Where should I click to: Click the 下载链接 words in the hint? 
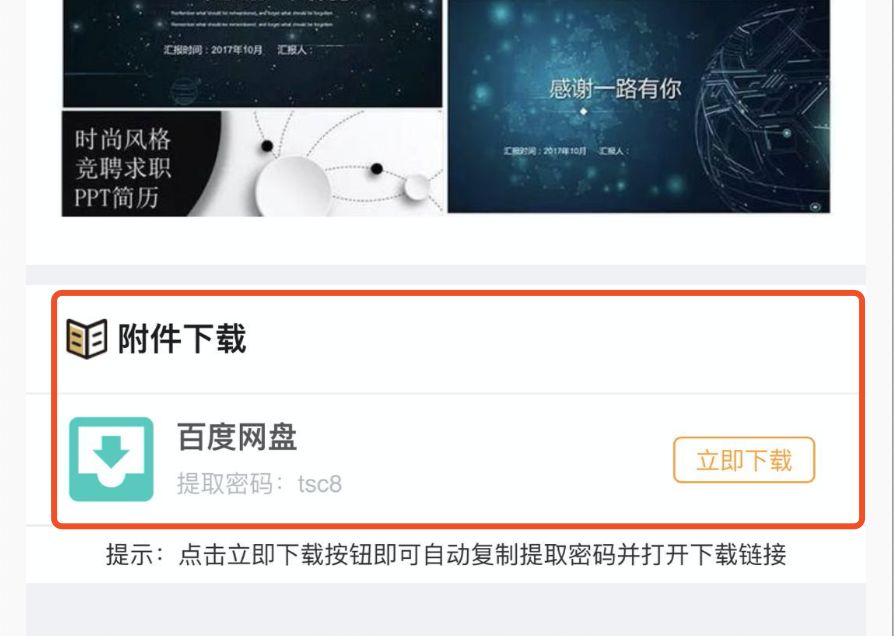click(x=738, y=554)
